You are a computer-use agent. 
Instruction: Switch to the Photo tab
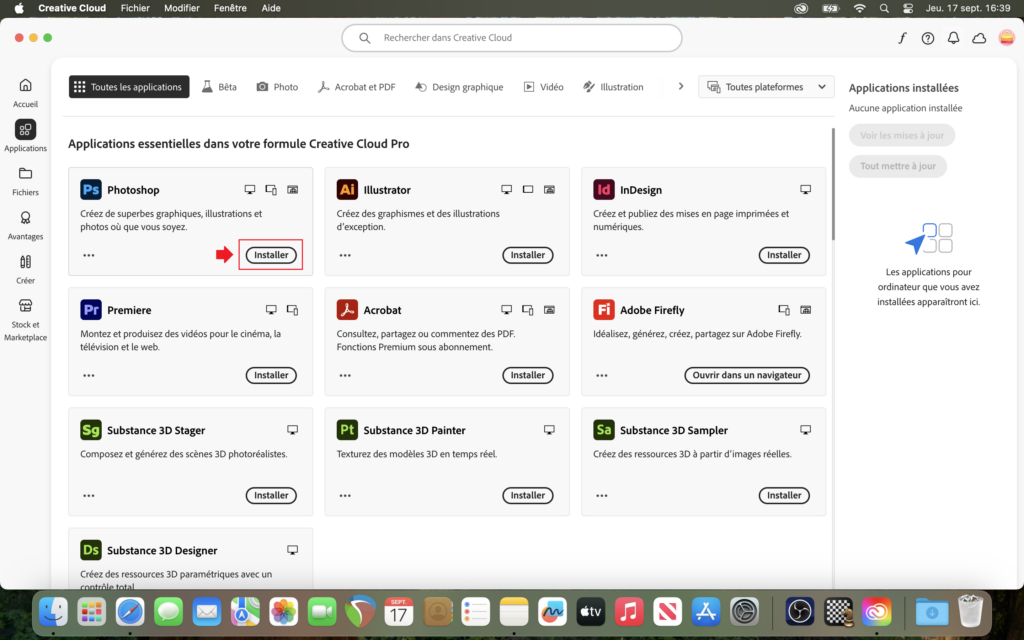click(x=277, y=87)
